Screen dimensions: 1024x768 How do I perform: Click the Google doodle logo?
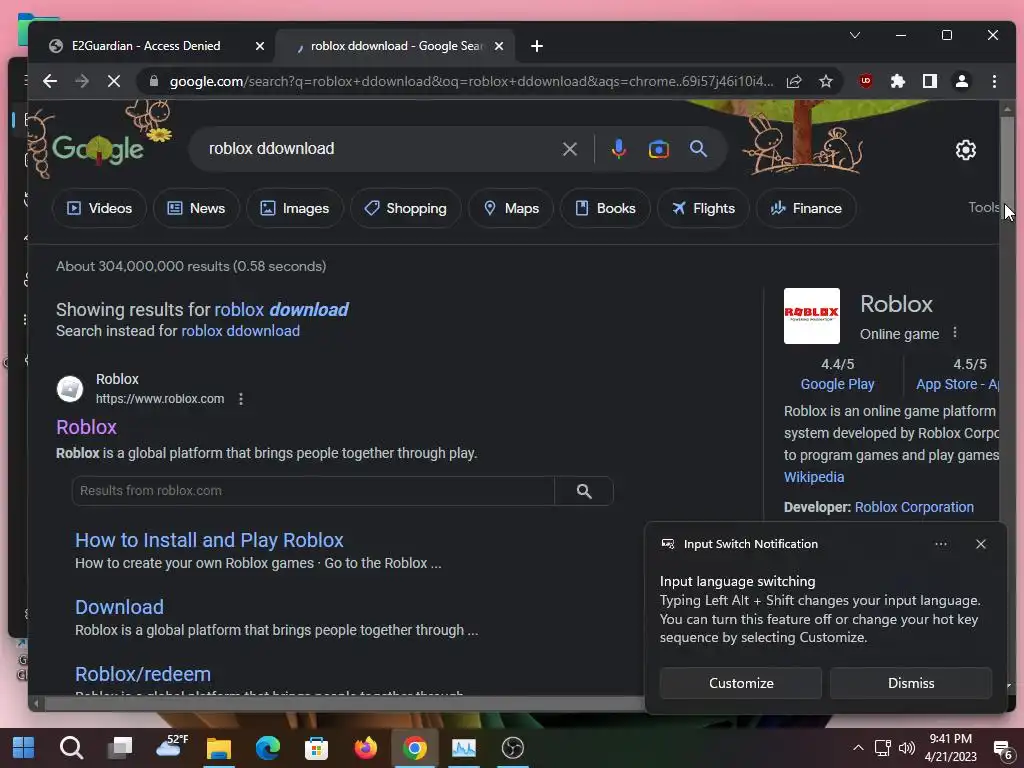click(x=98, y=149)
